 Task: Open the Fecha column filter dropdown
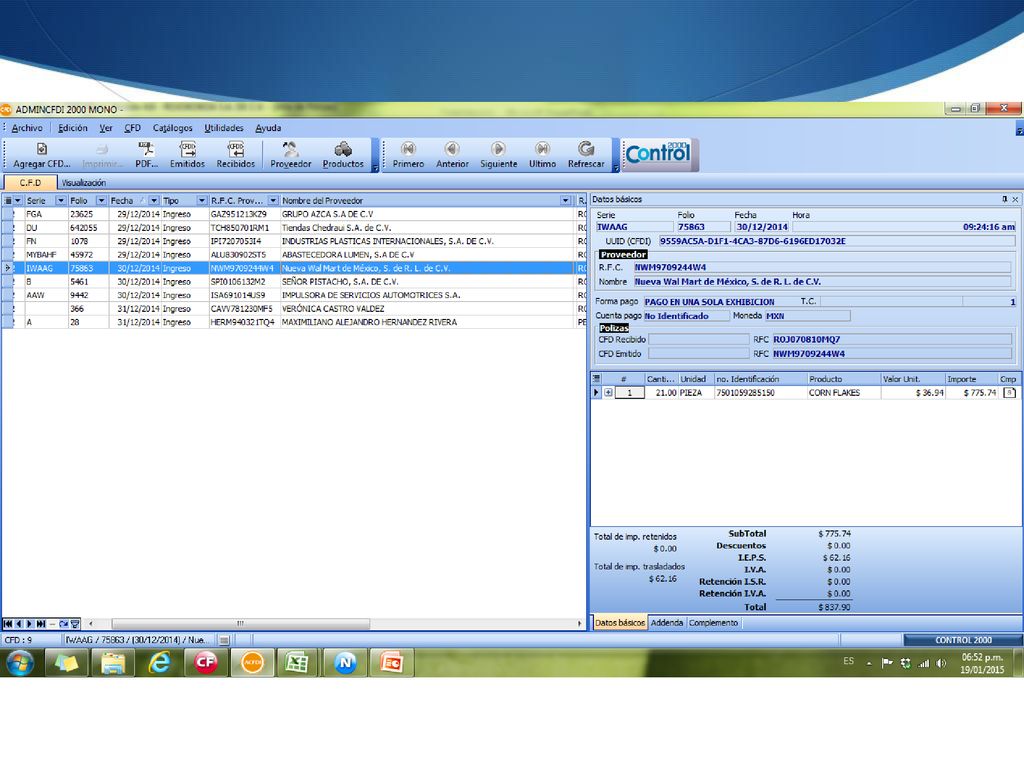[x=153, y=200]
